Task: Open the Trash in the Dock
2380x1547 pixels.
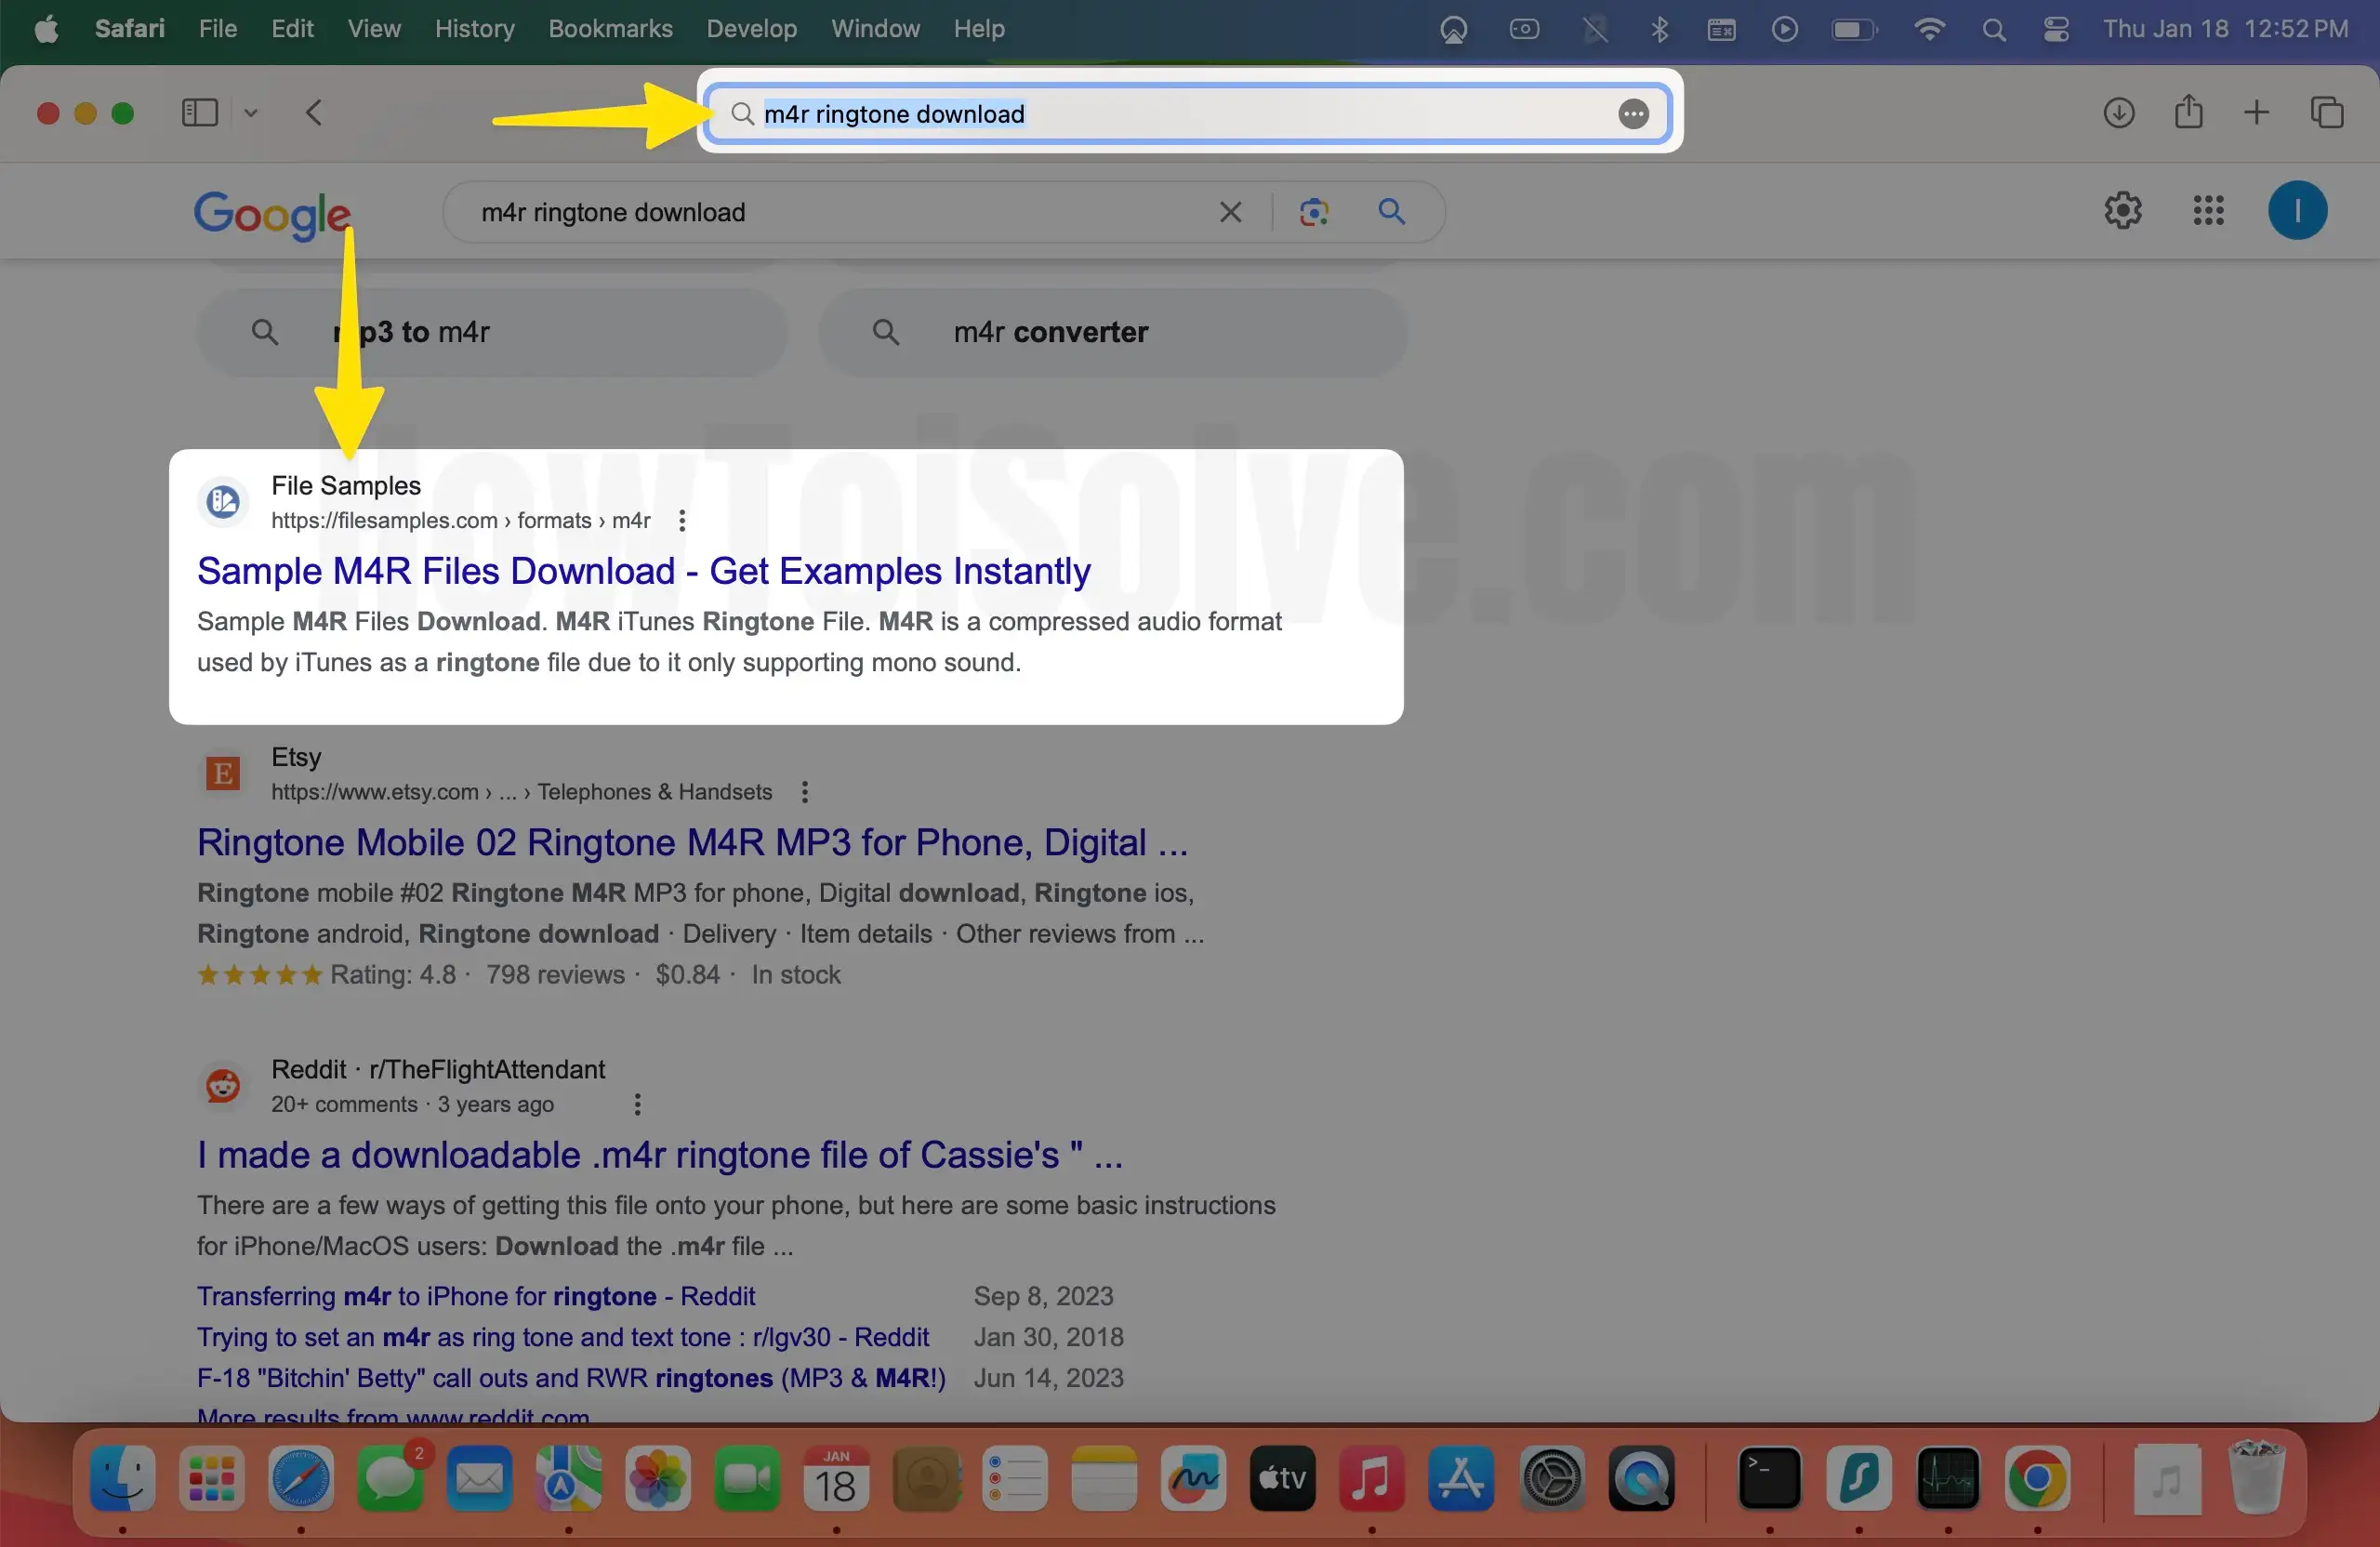Action: pyautogui.click(x=2256, y=1479)
